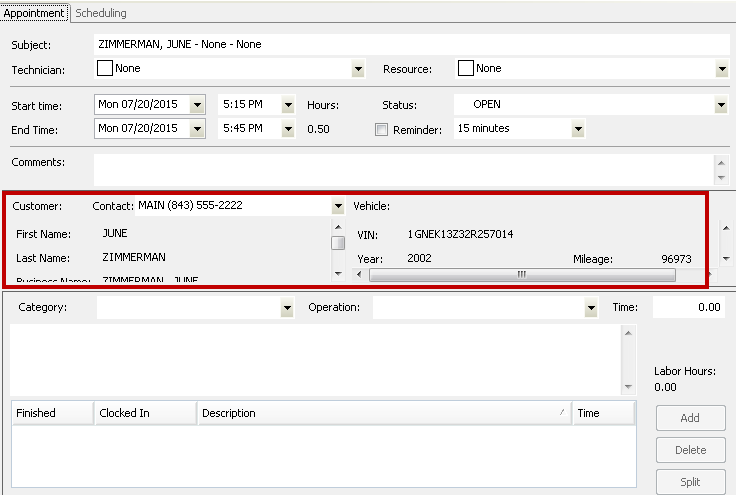The width and height of the screenshot is (736, 495).
Task: Edit the Subject field text
Action: (411, 45)
